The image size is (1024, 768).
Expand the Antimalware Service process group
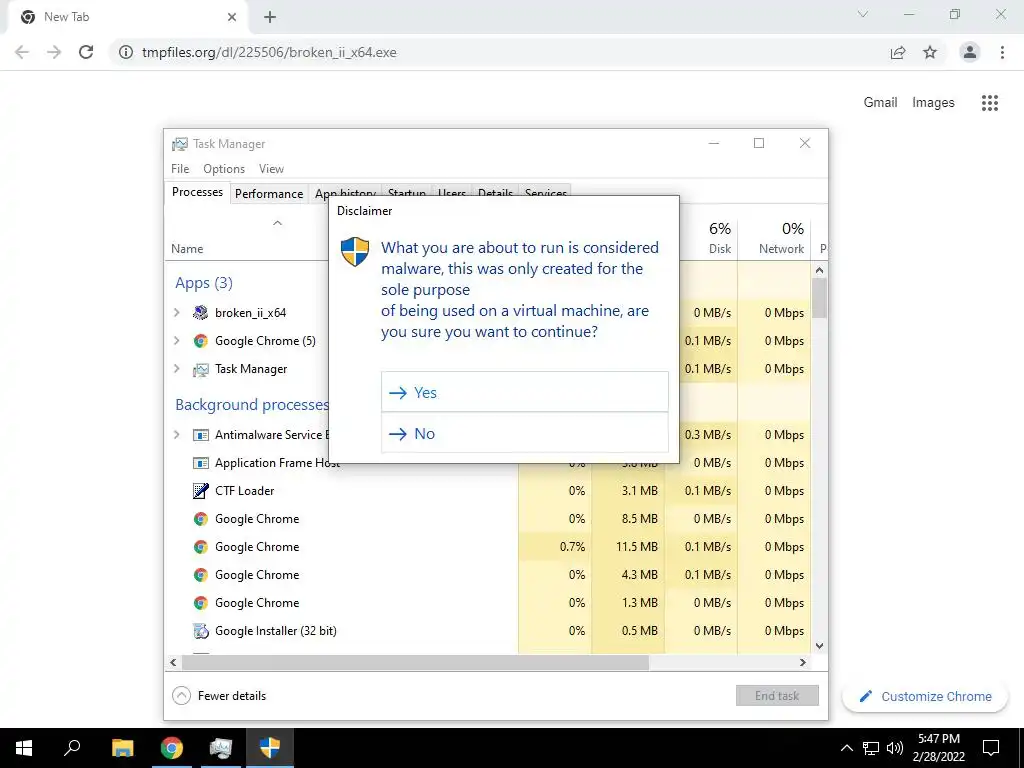(176, 435)
